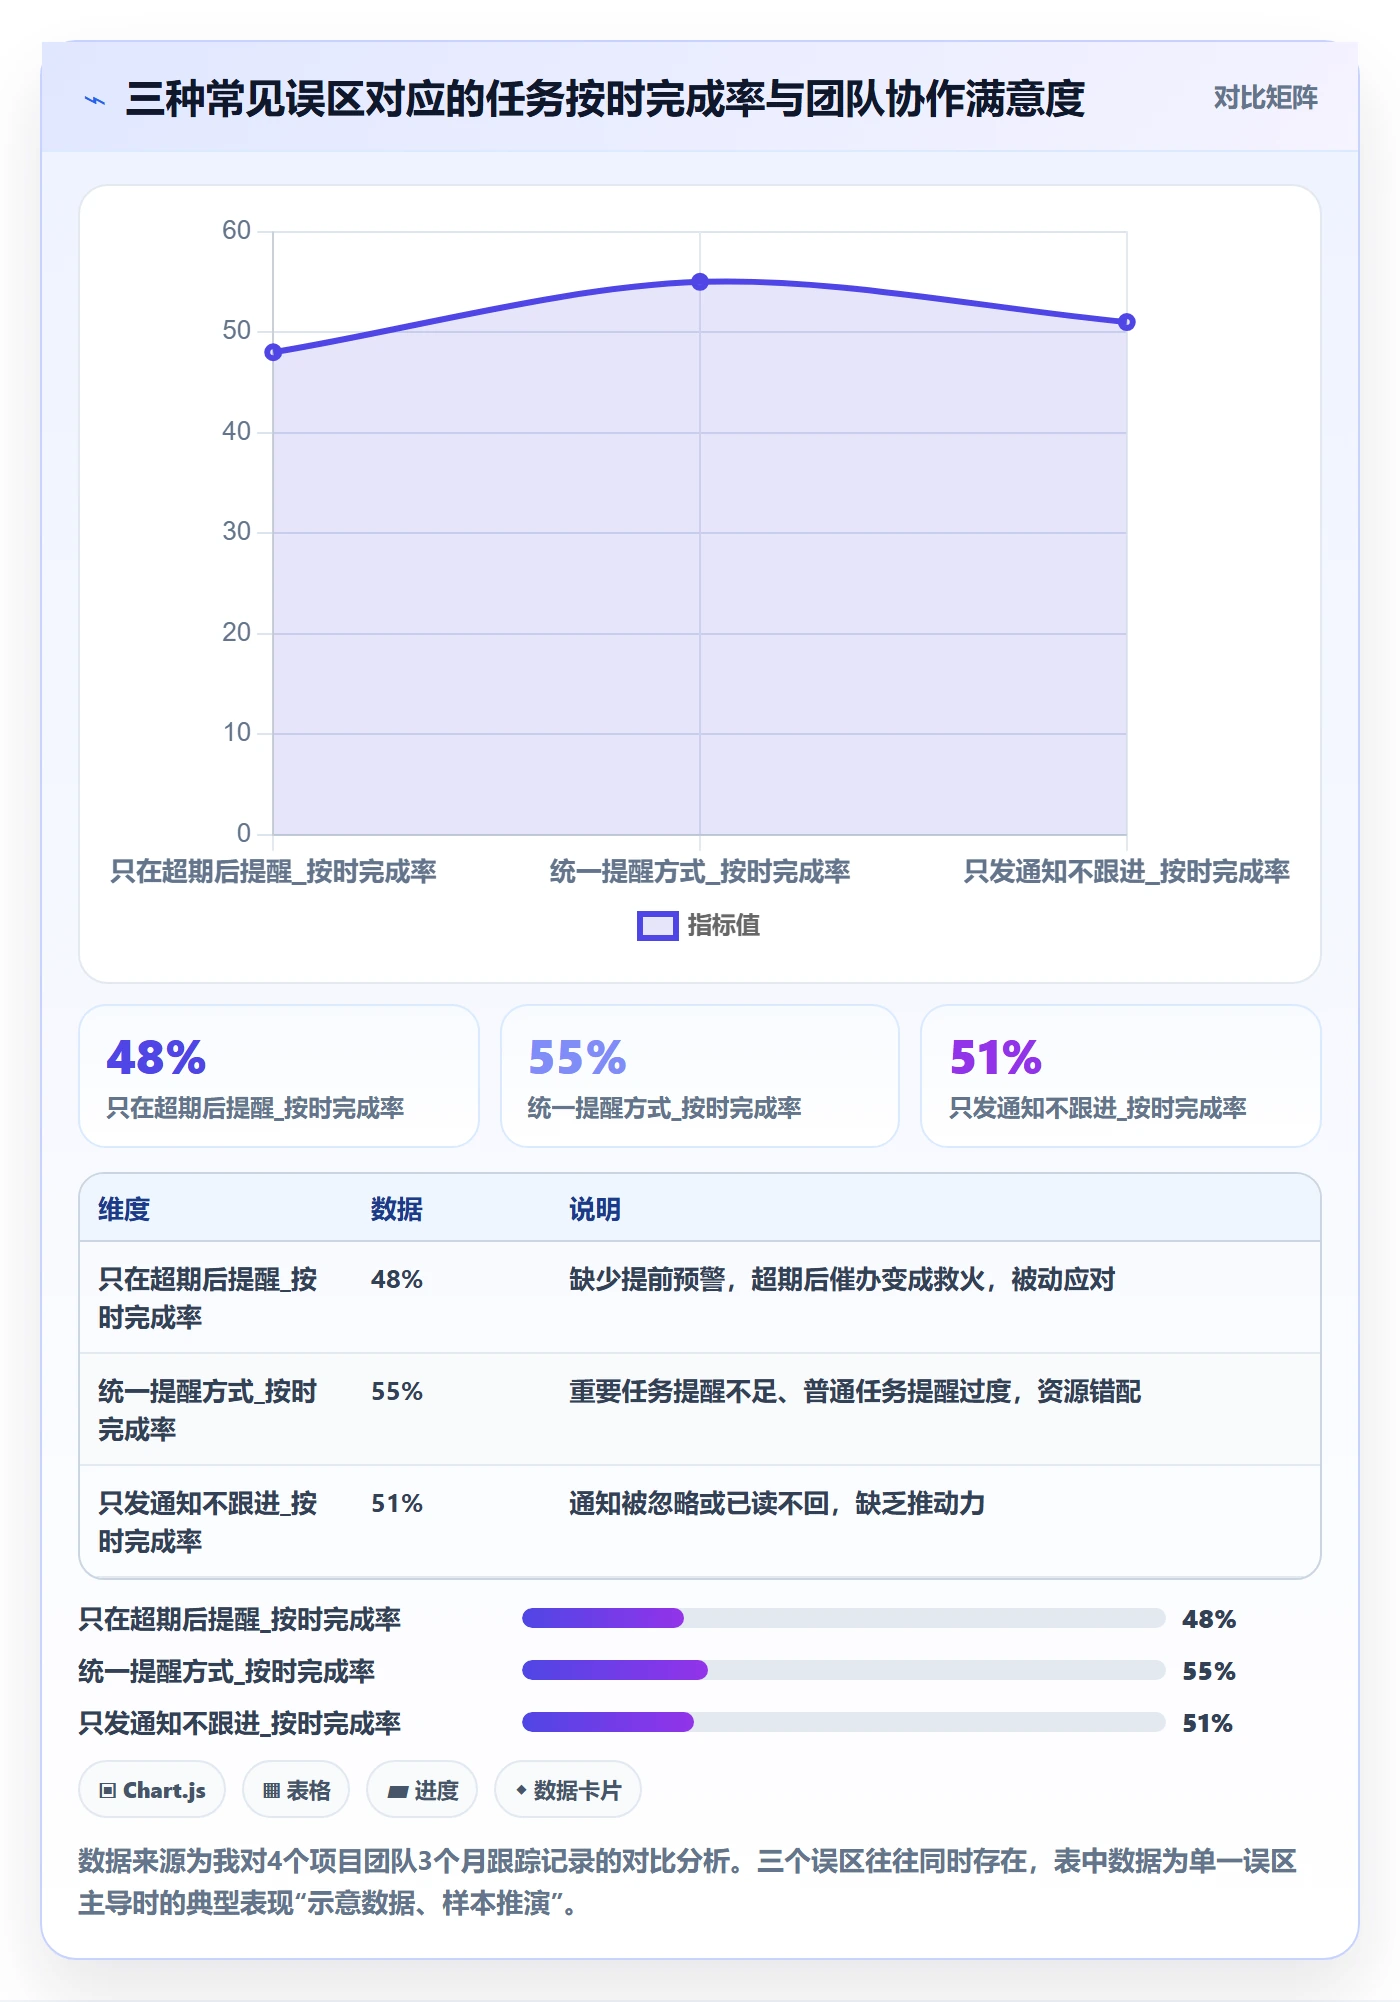Toggle the 指标值 legend swatch
This screenshot has height=2002, width=1400.
(657, 926)
